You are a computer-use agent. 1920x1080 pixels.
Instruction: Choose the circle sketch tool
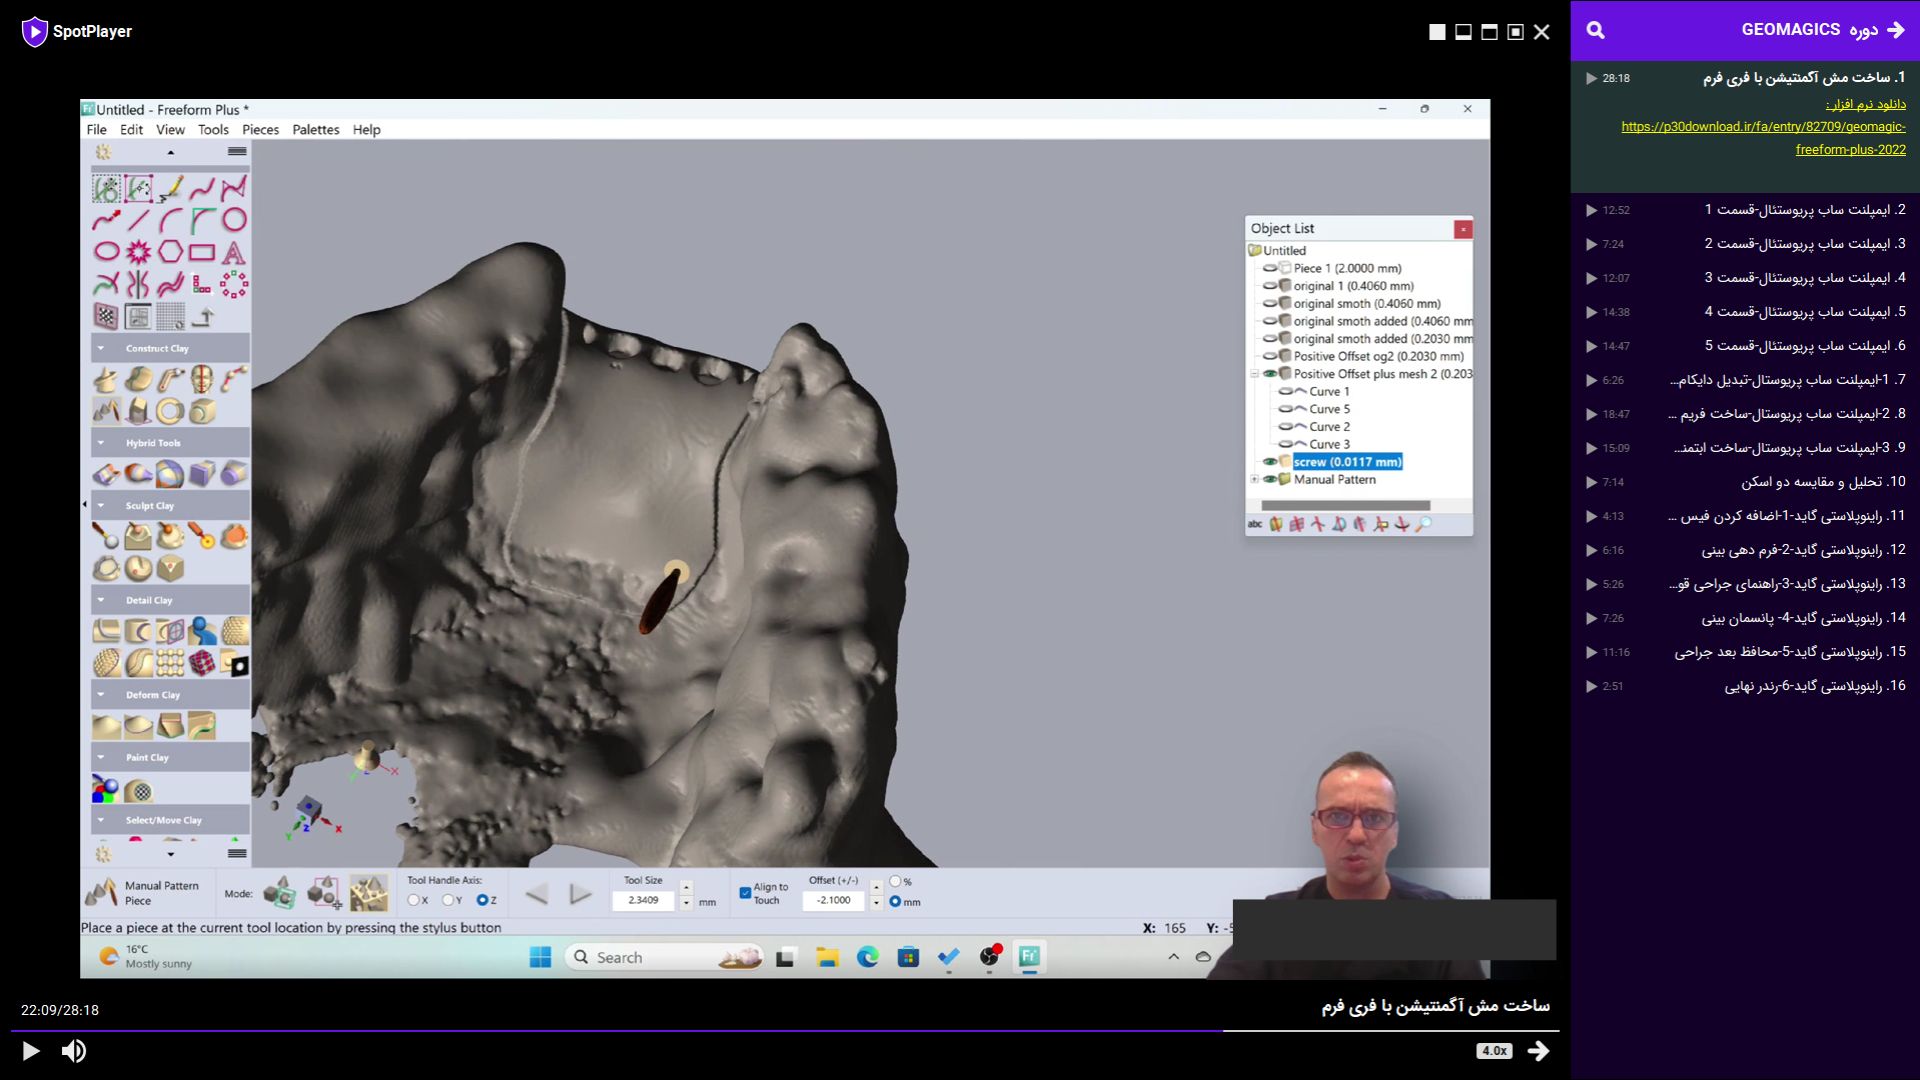pos(234,220)
